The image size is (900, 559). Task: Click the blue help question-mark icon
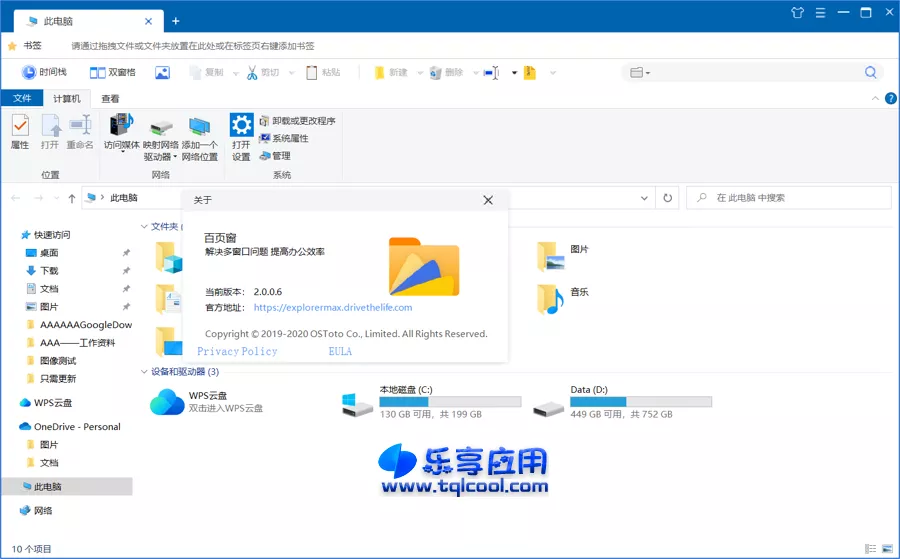tap(891, 99)
